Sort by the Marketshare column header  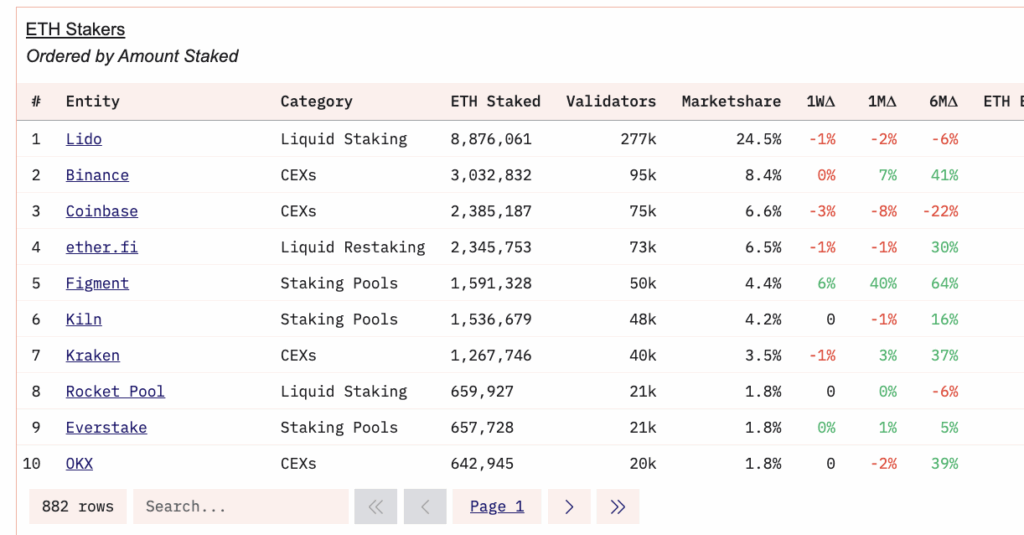point(731,101)
